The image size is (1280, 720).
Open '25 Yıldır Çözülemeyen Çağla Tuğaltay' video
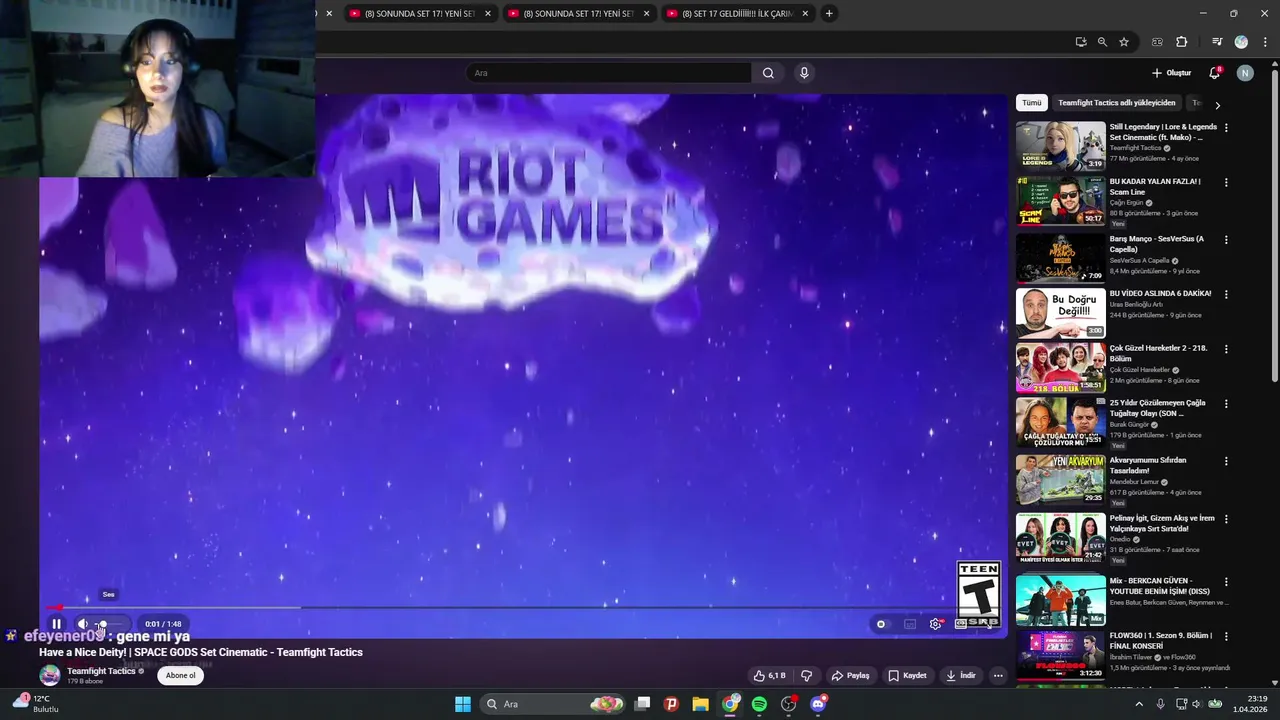tap(1157, 408)
